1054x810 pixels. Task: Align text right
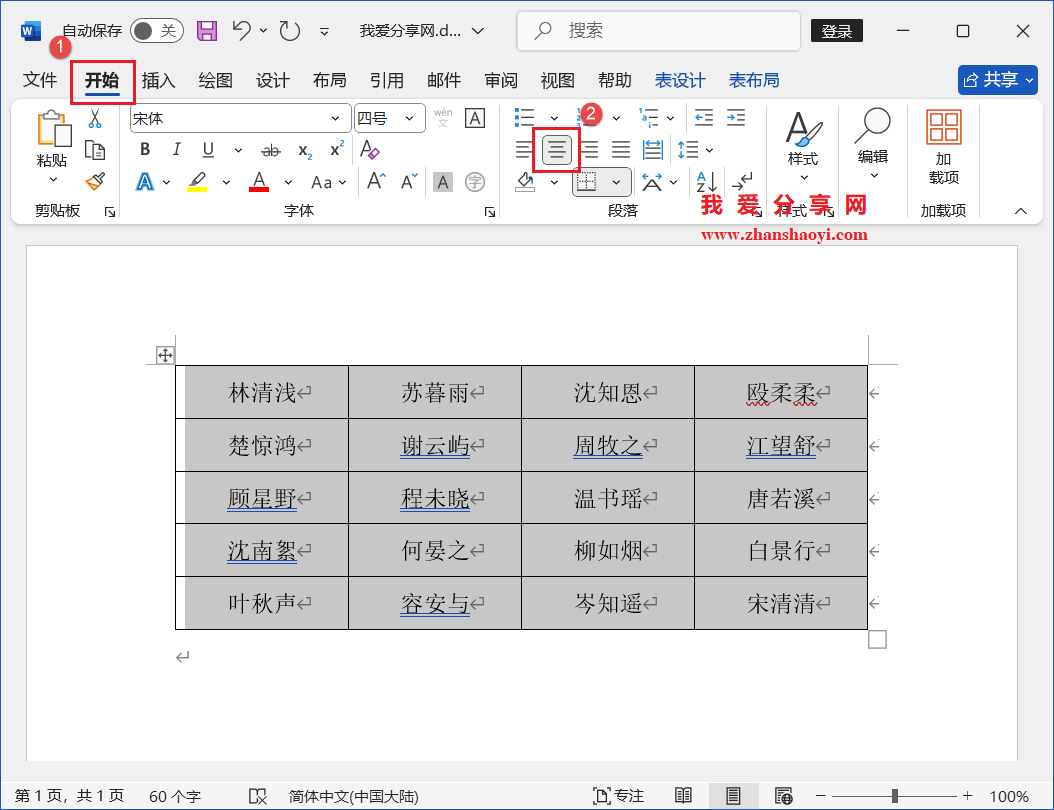click(x=590, y=149)
